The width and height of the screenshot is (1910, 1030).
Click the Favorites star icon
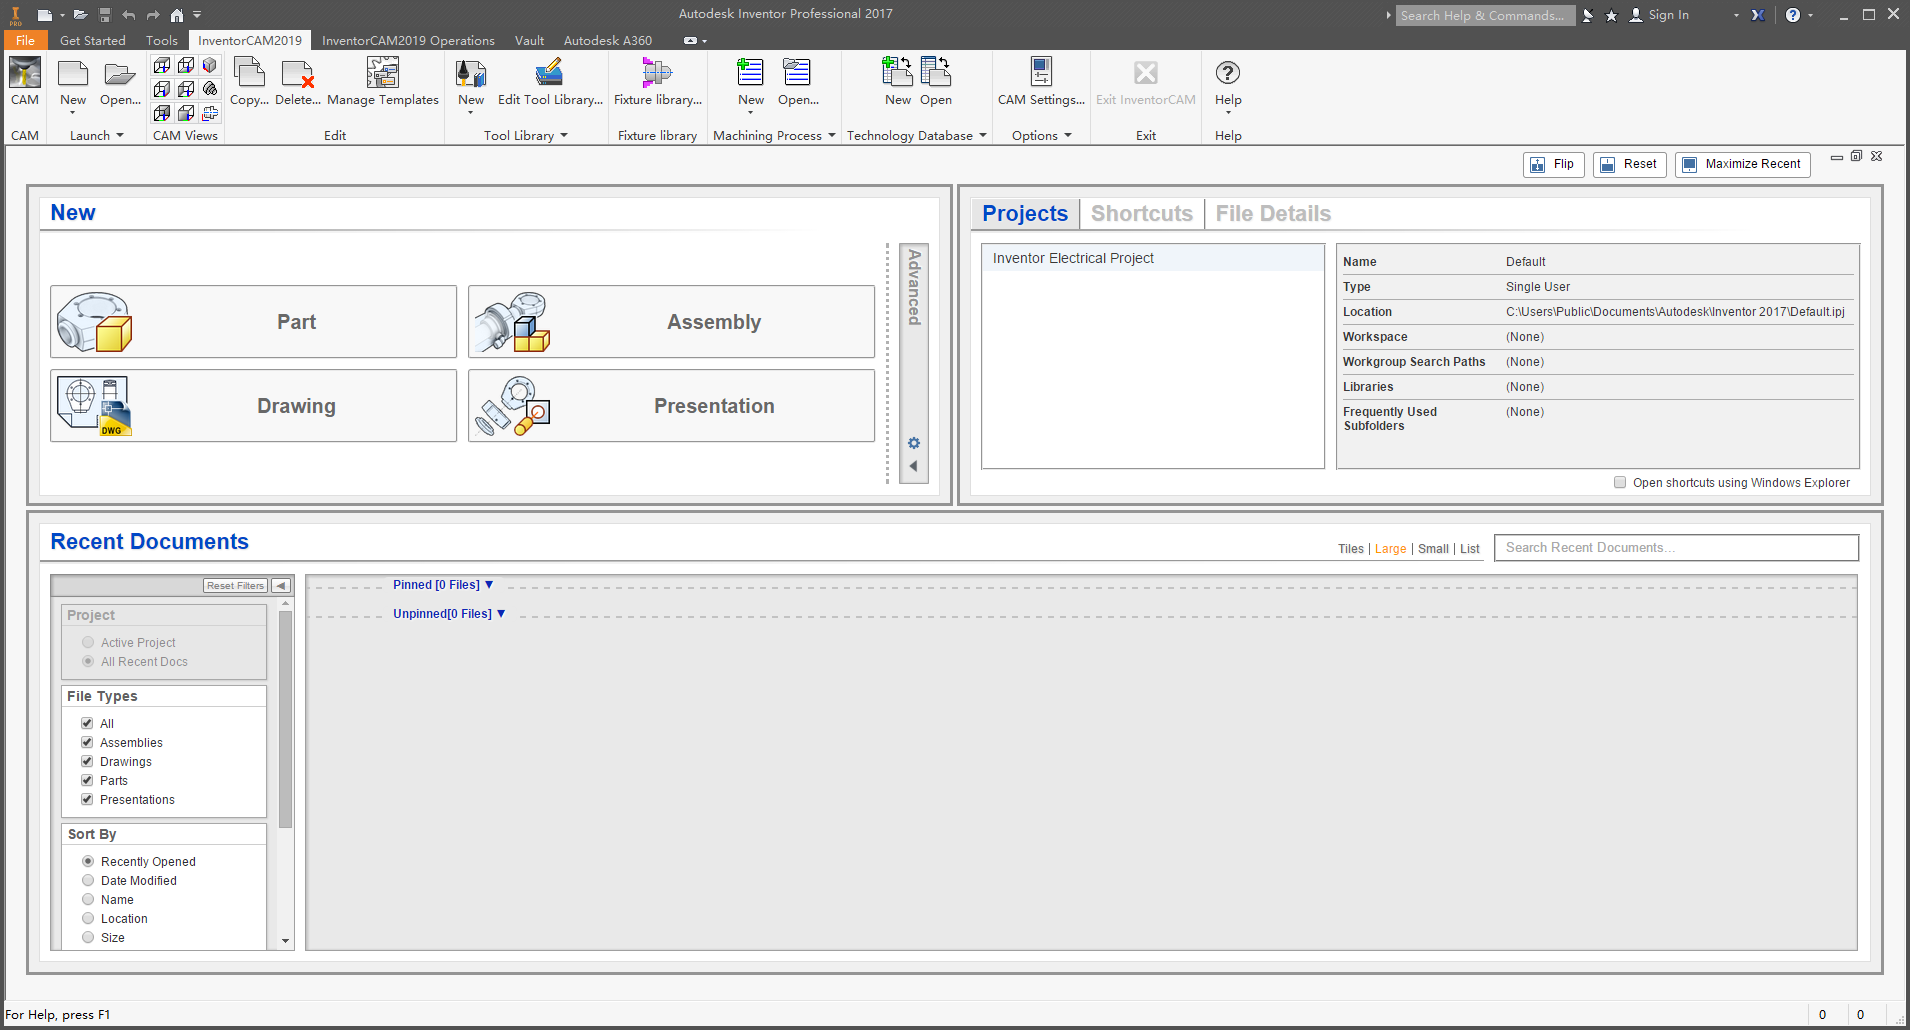point(1611,15)
